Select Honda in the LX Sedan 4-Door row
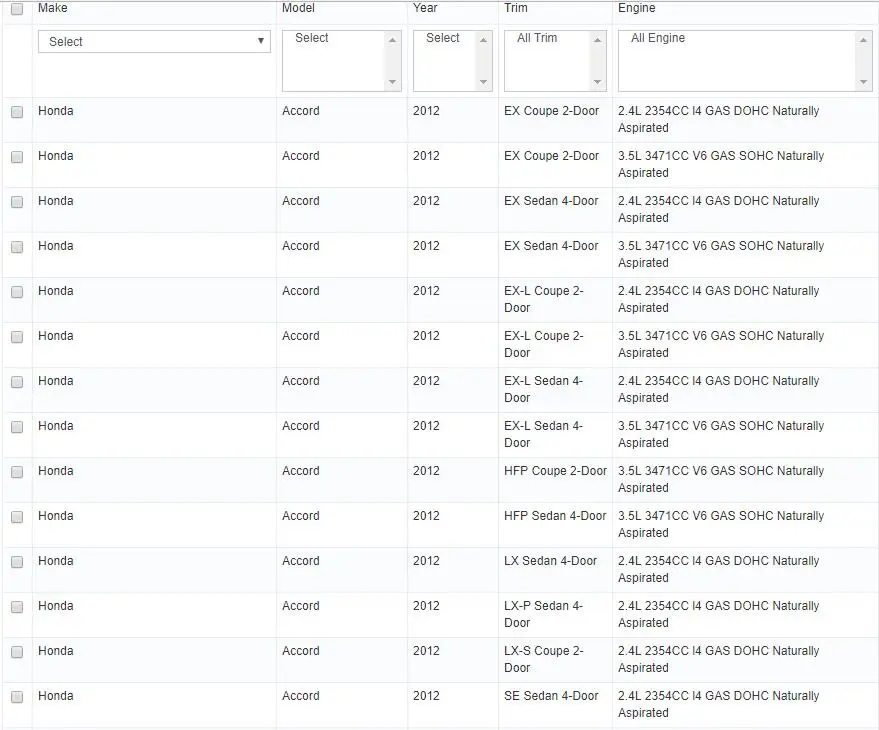Image resolution: width=879 pixels, height=730 pixels. (55, 561)
